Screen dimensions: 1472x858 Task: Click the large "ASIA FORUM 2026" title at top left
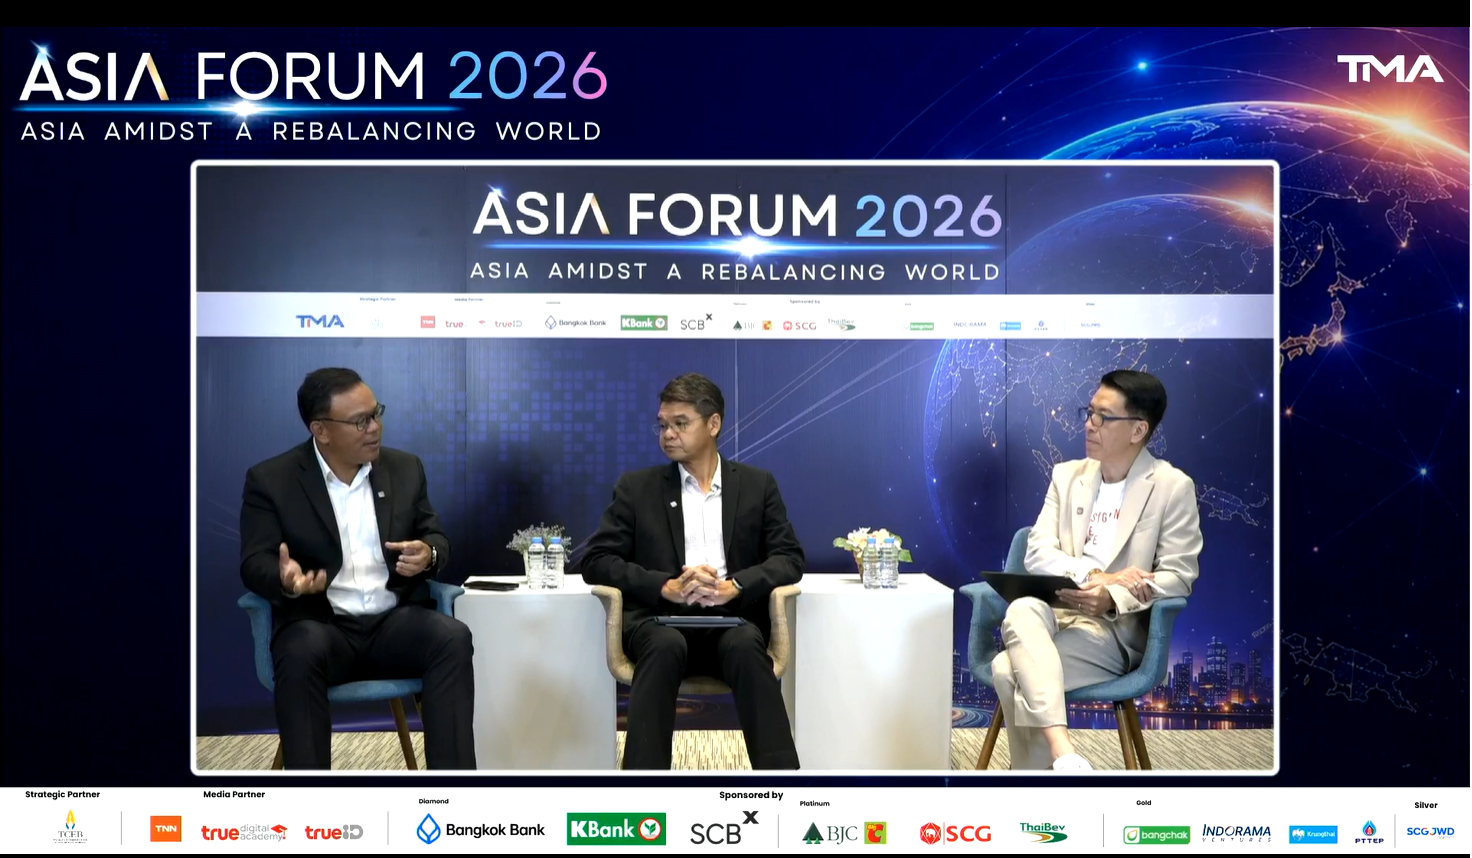click(x=313, y=78)
